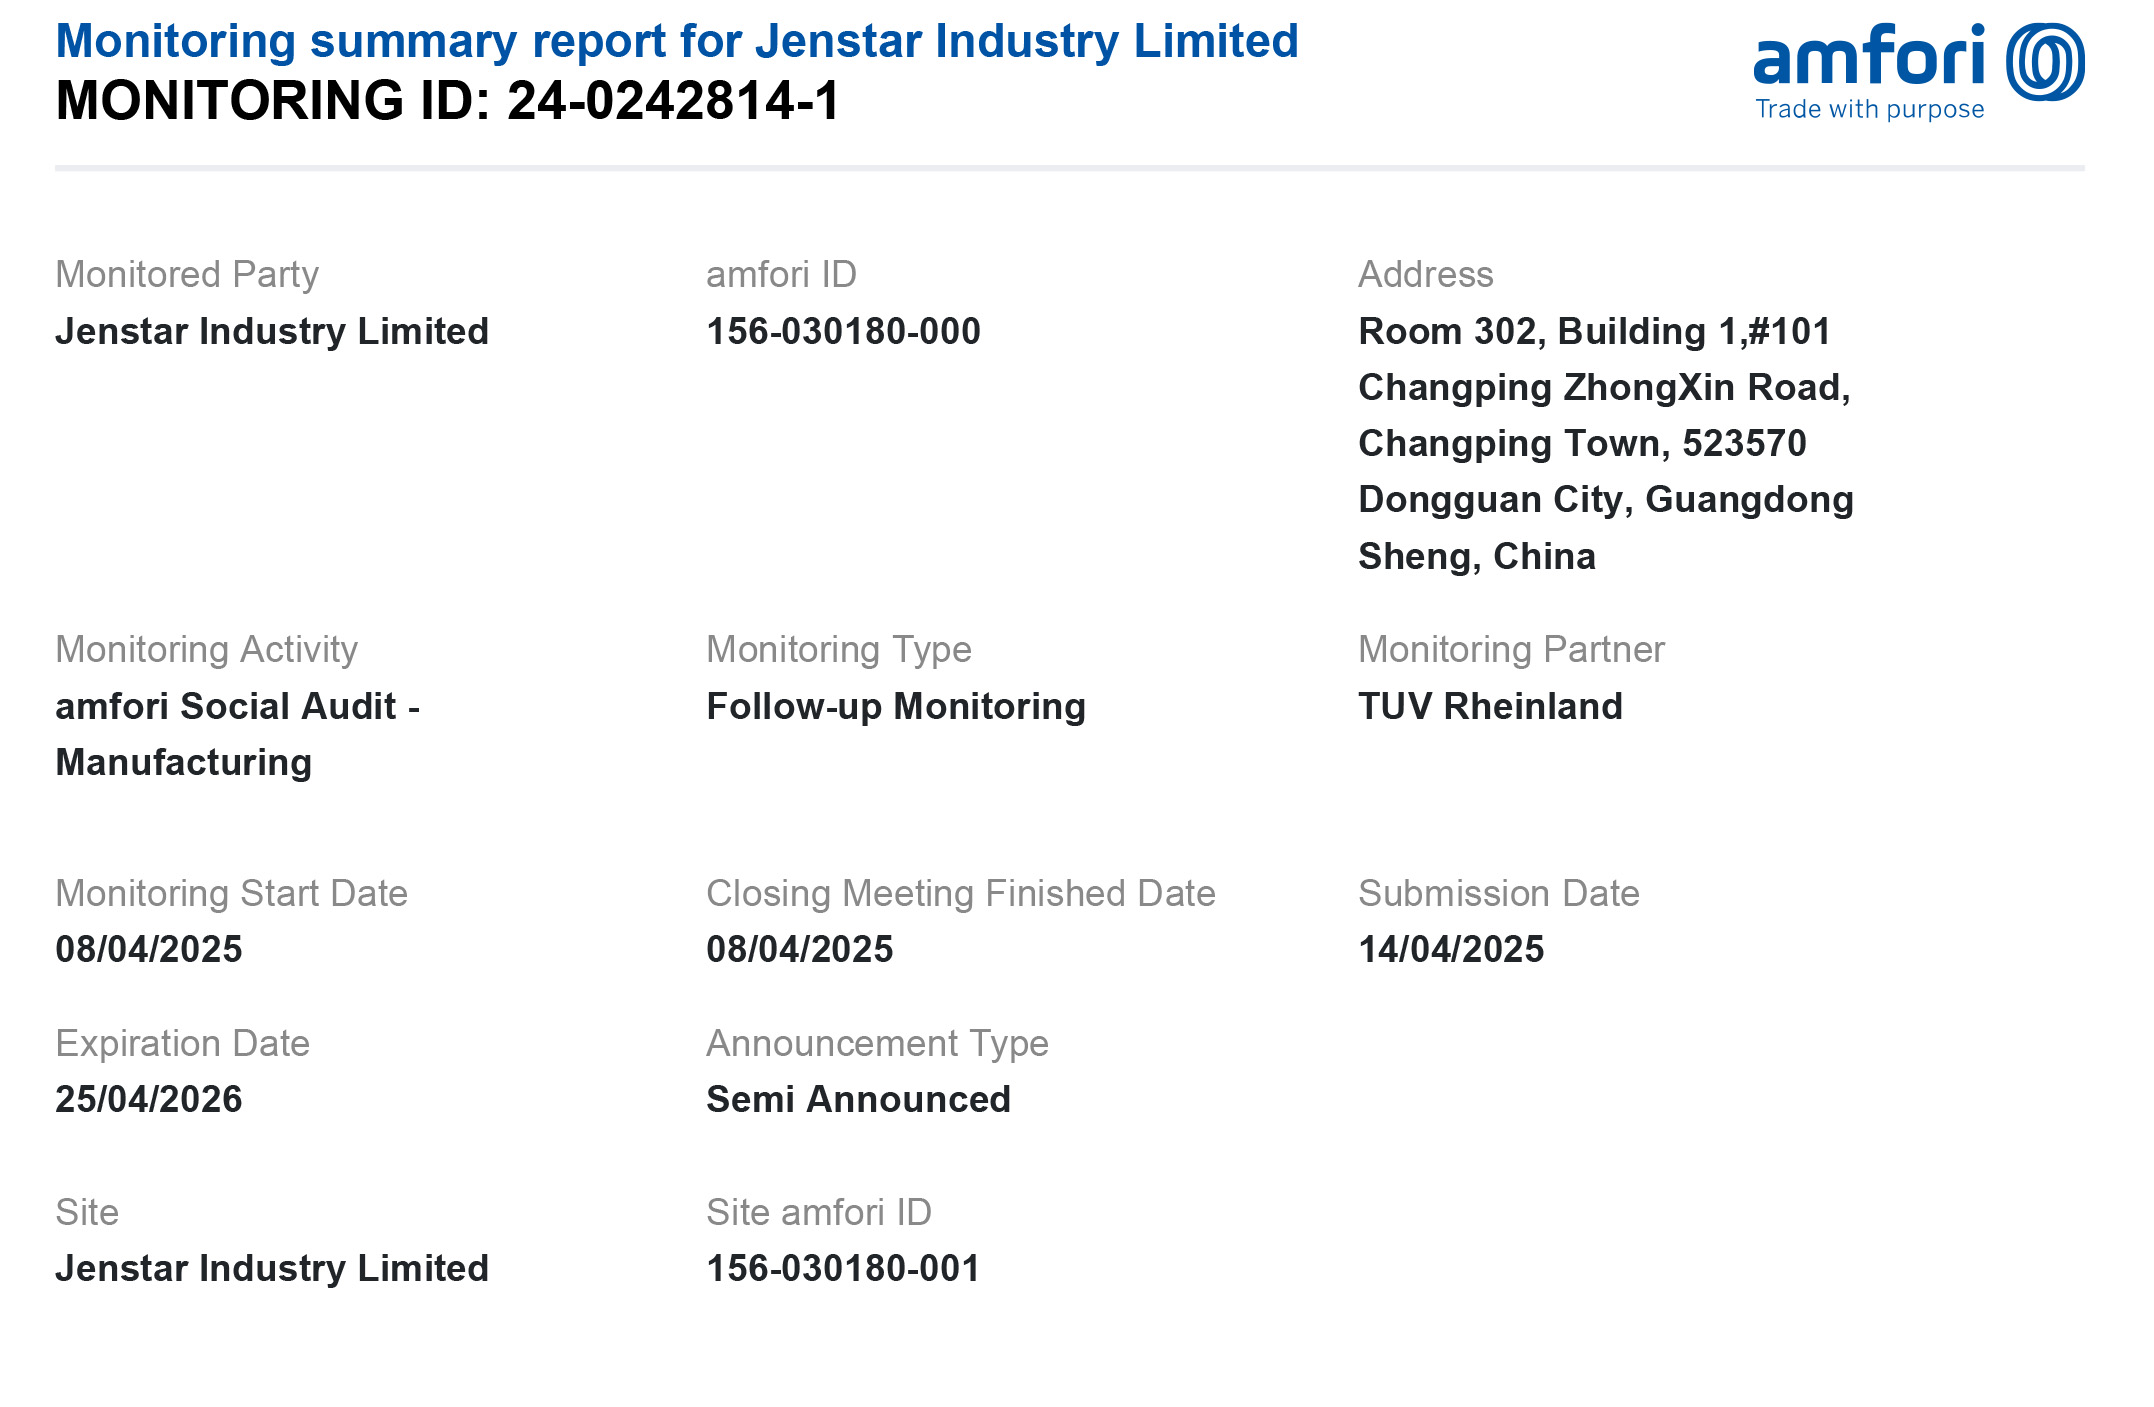Click the Monitoring Partner field label
The image size is (2154, 1407).
pos(1510,650)
